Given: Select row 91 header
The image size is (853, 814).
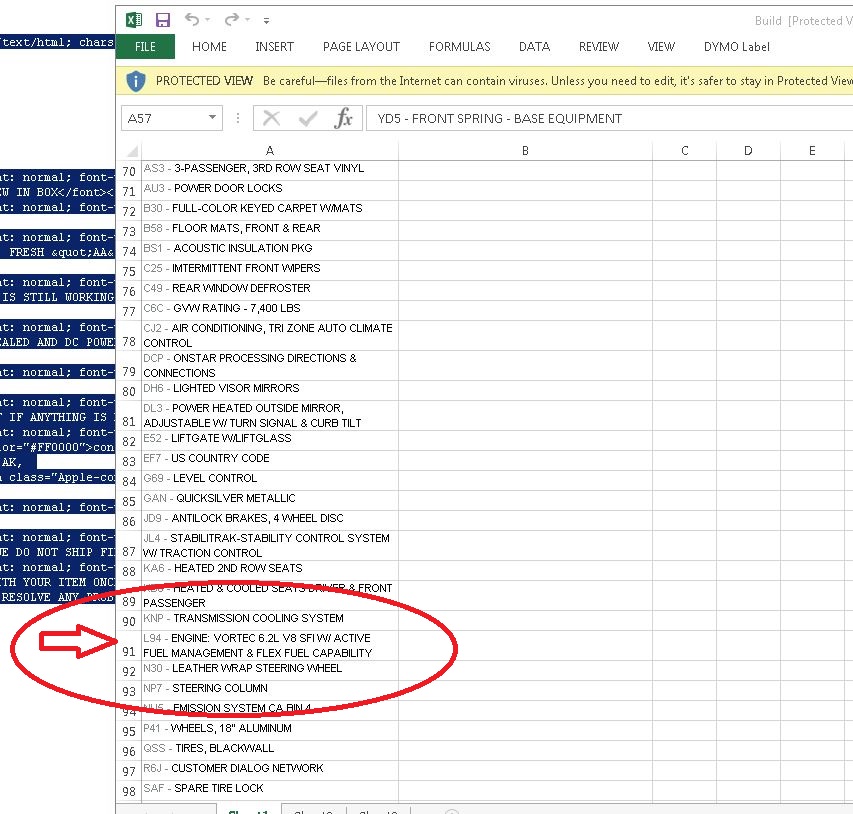Looking at the screenshot, I should click(x=129, y=646).
